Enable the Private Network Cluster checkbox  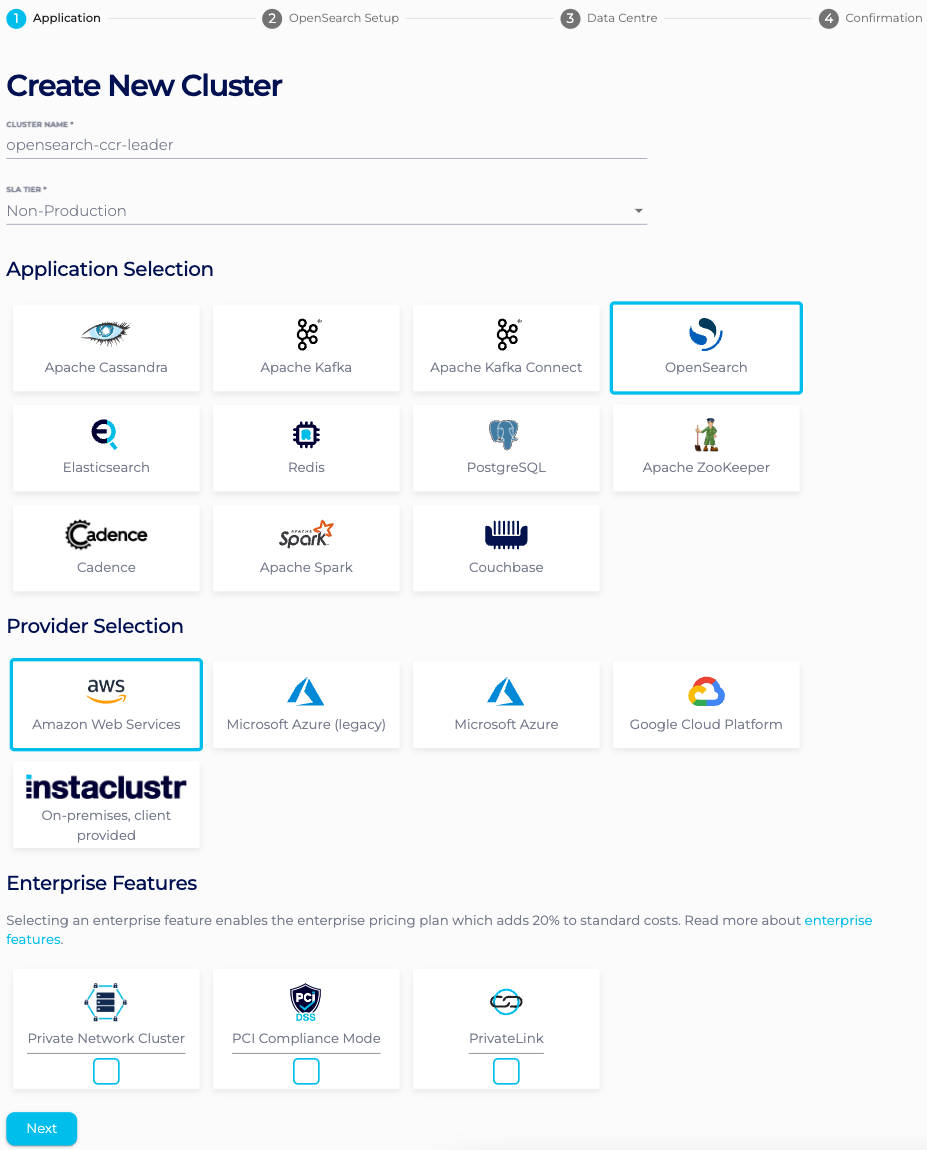(106, 1071)
